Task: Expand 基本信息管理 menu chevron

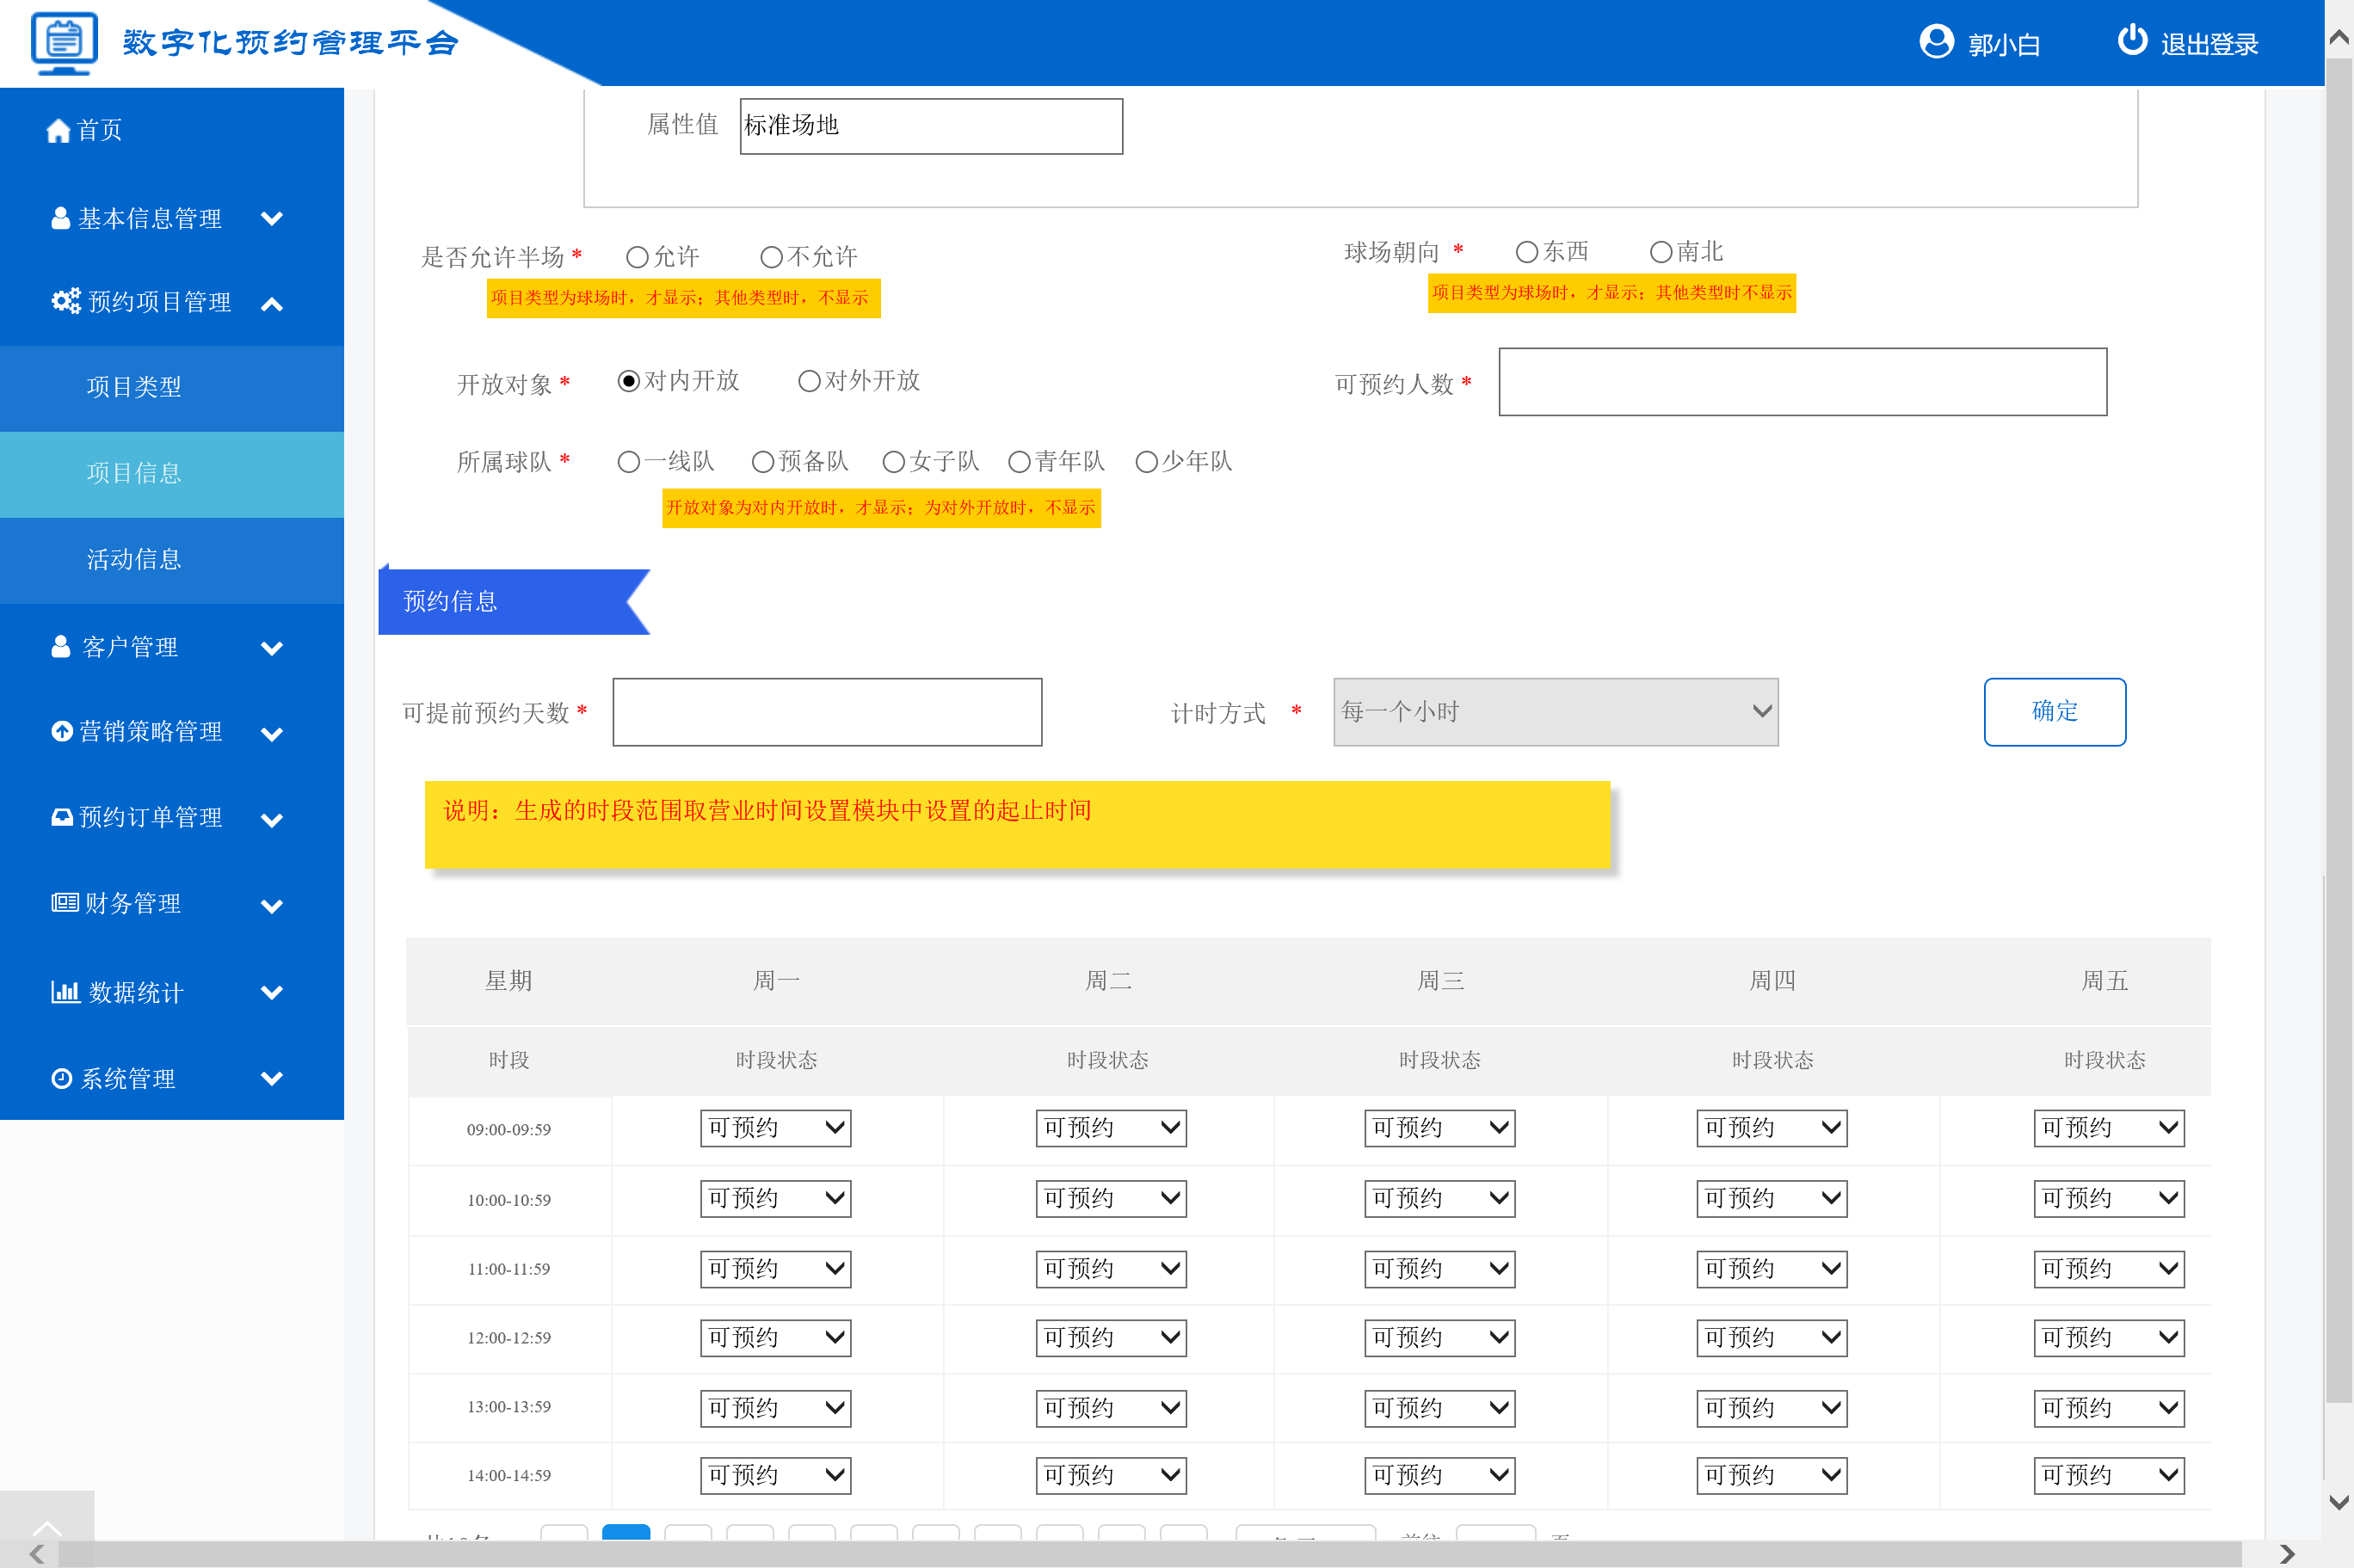Action: coord(272,218)
